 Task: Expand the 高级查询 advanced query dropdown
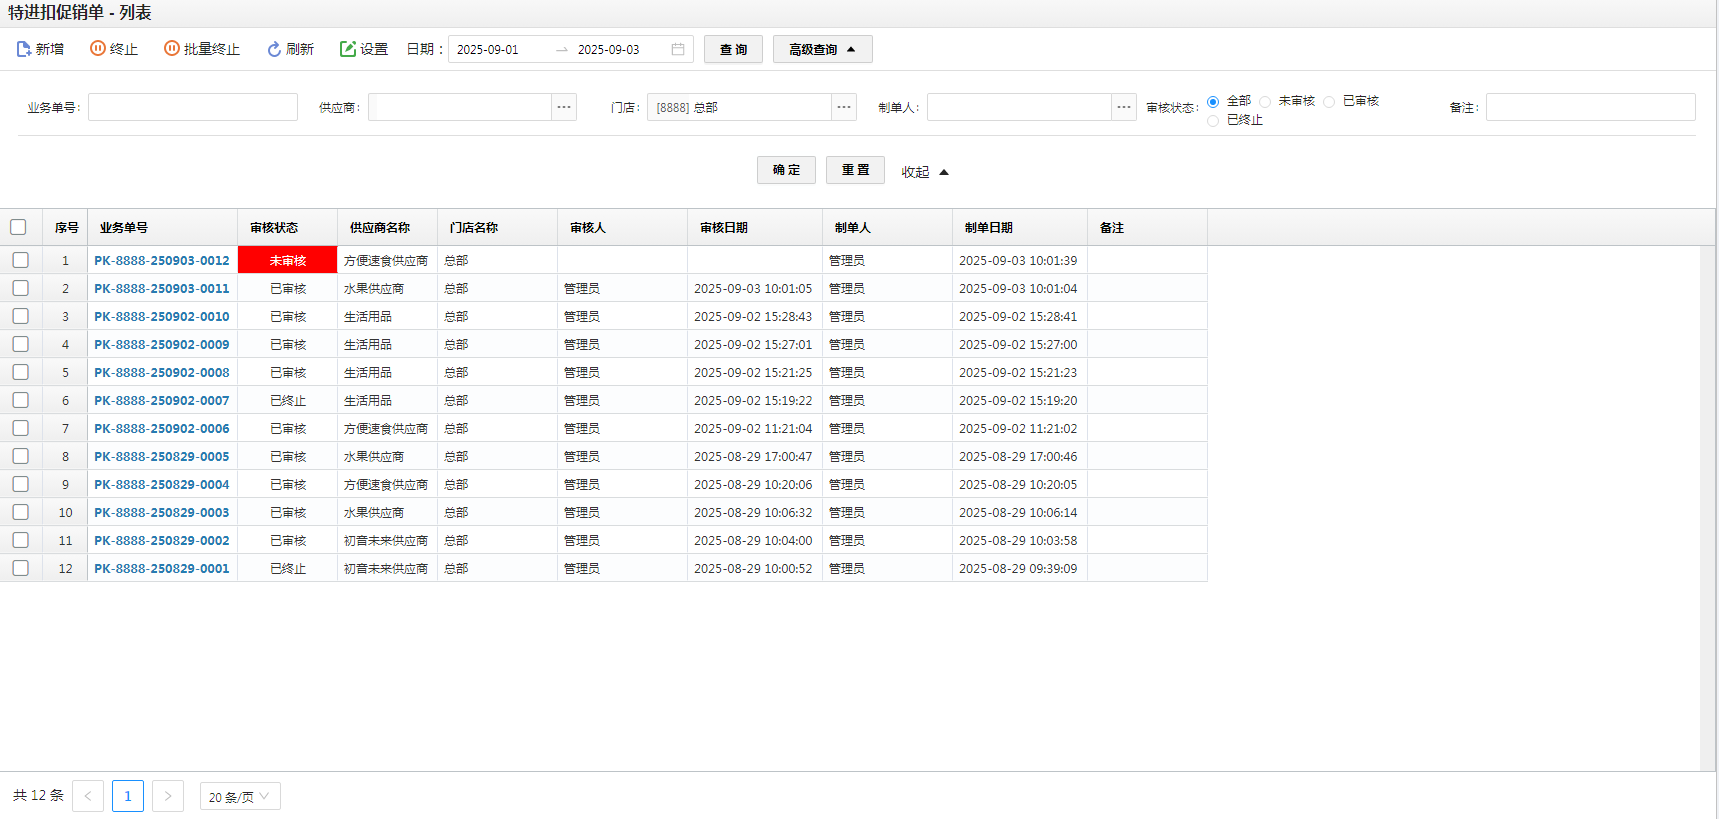(x=822, y=49)
